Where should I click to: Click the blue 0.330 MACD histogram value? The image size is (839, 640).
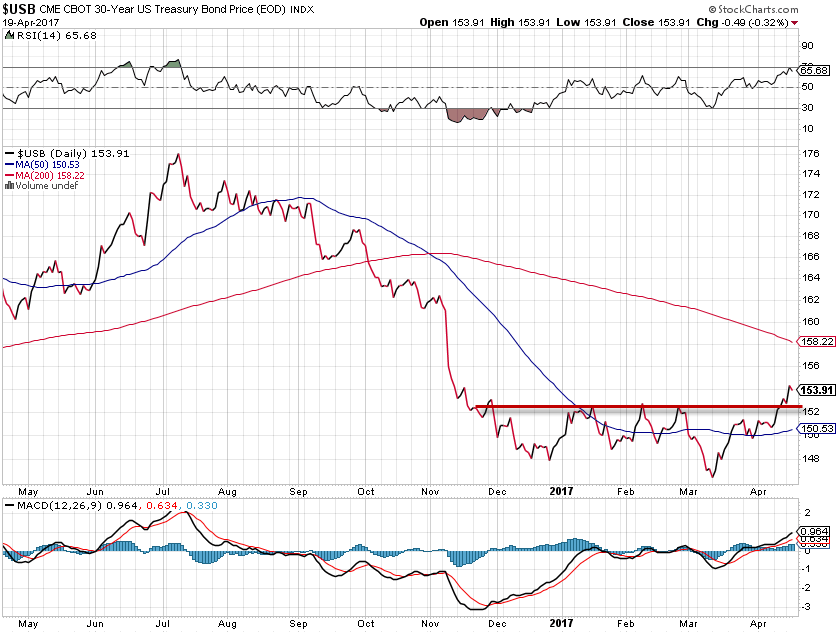point(202,506)
